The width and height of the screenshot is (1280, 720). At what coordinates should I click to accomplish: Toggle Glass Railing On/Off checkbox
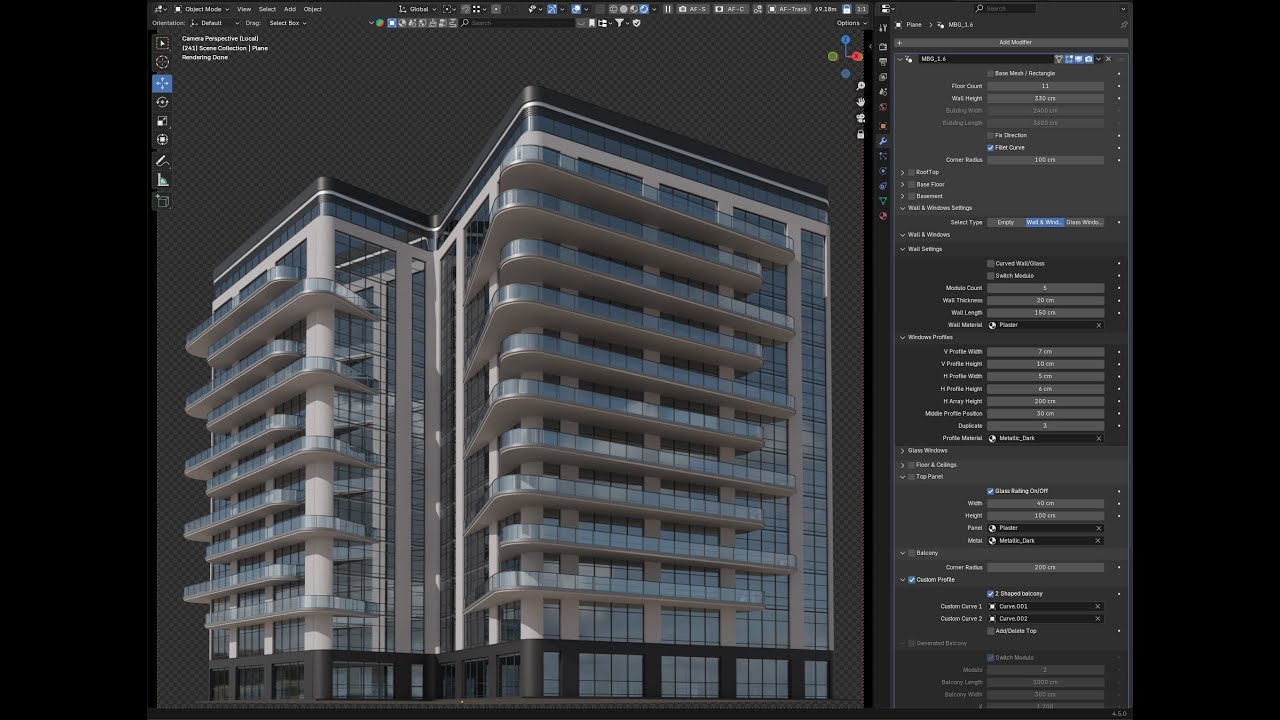point(991,491)
